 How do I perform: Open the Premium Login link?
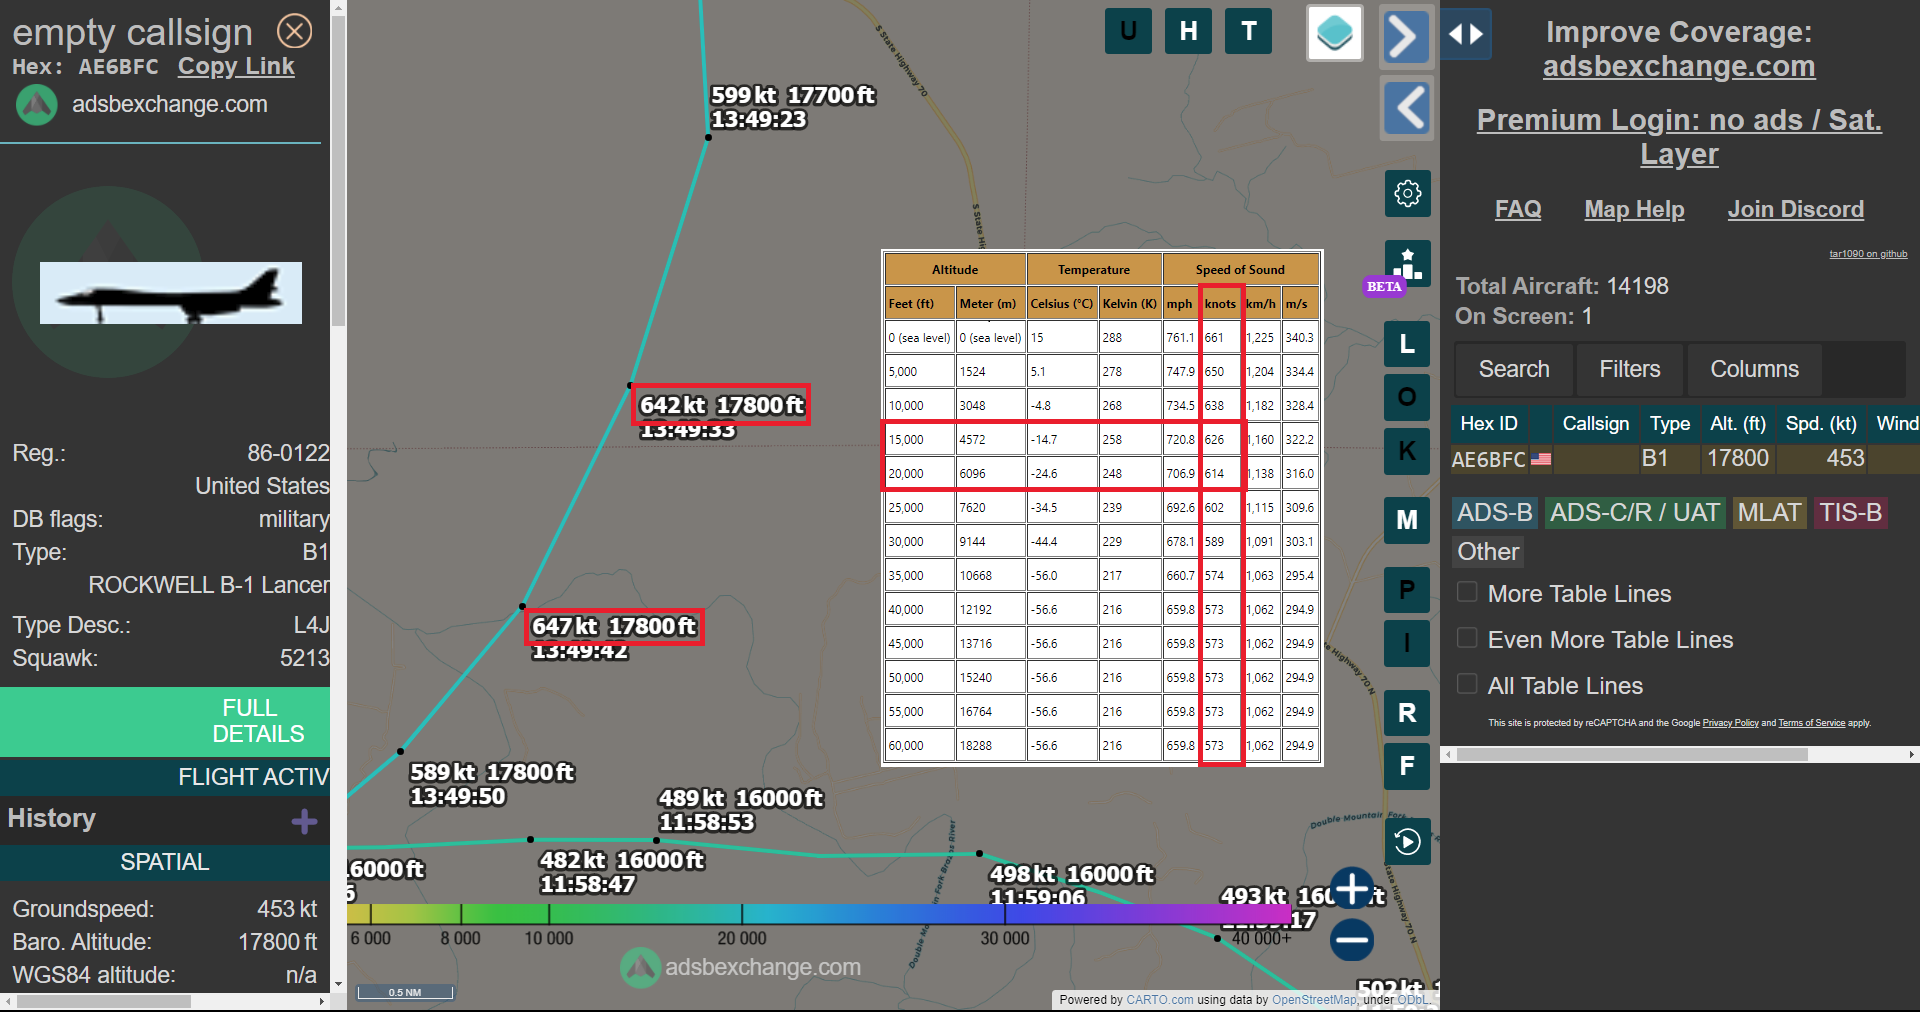(x=1679, y=137)
